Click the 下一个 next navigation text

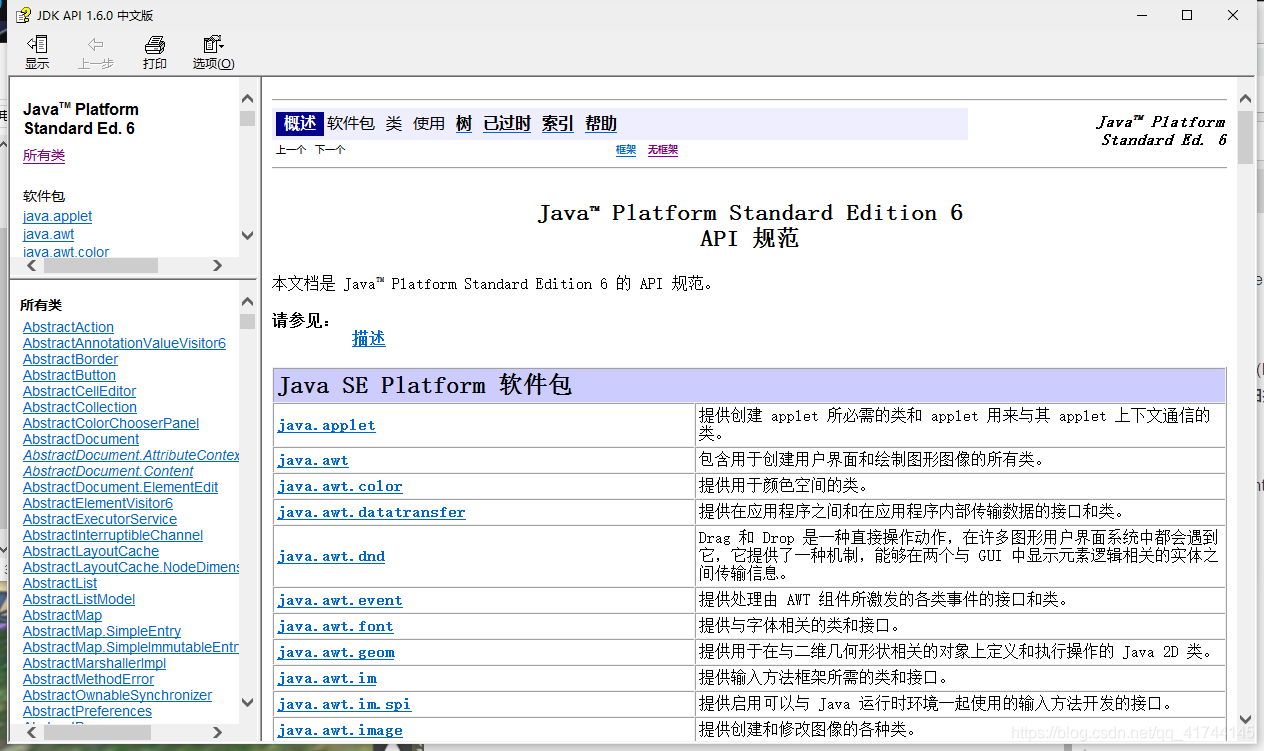(330, 150)
